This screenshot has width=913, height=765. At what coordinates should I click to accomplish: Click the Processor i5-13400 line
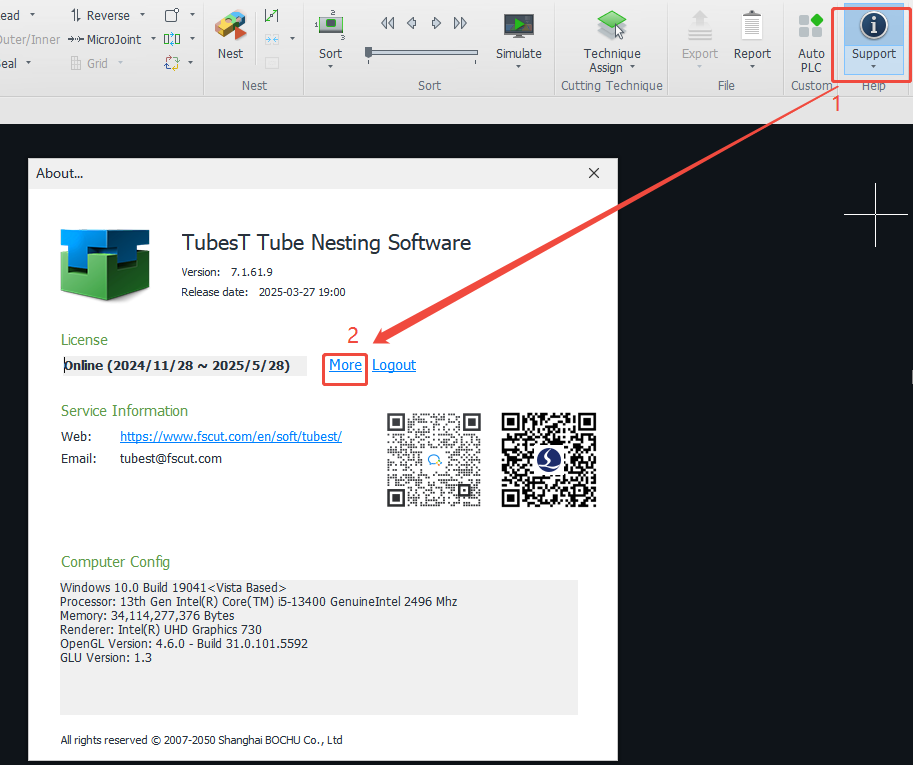tap(259, 601)
